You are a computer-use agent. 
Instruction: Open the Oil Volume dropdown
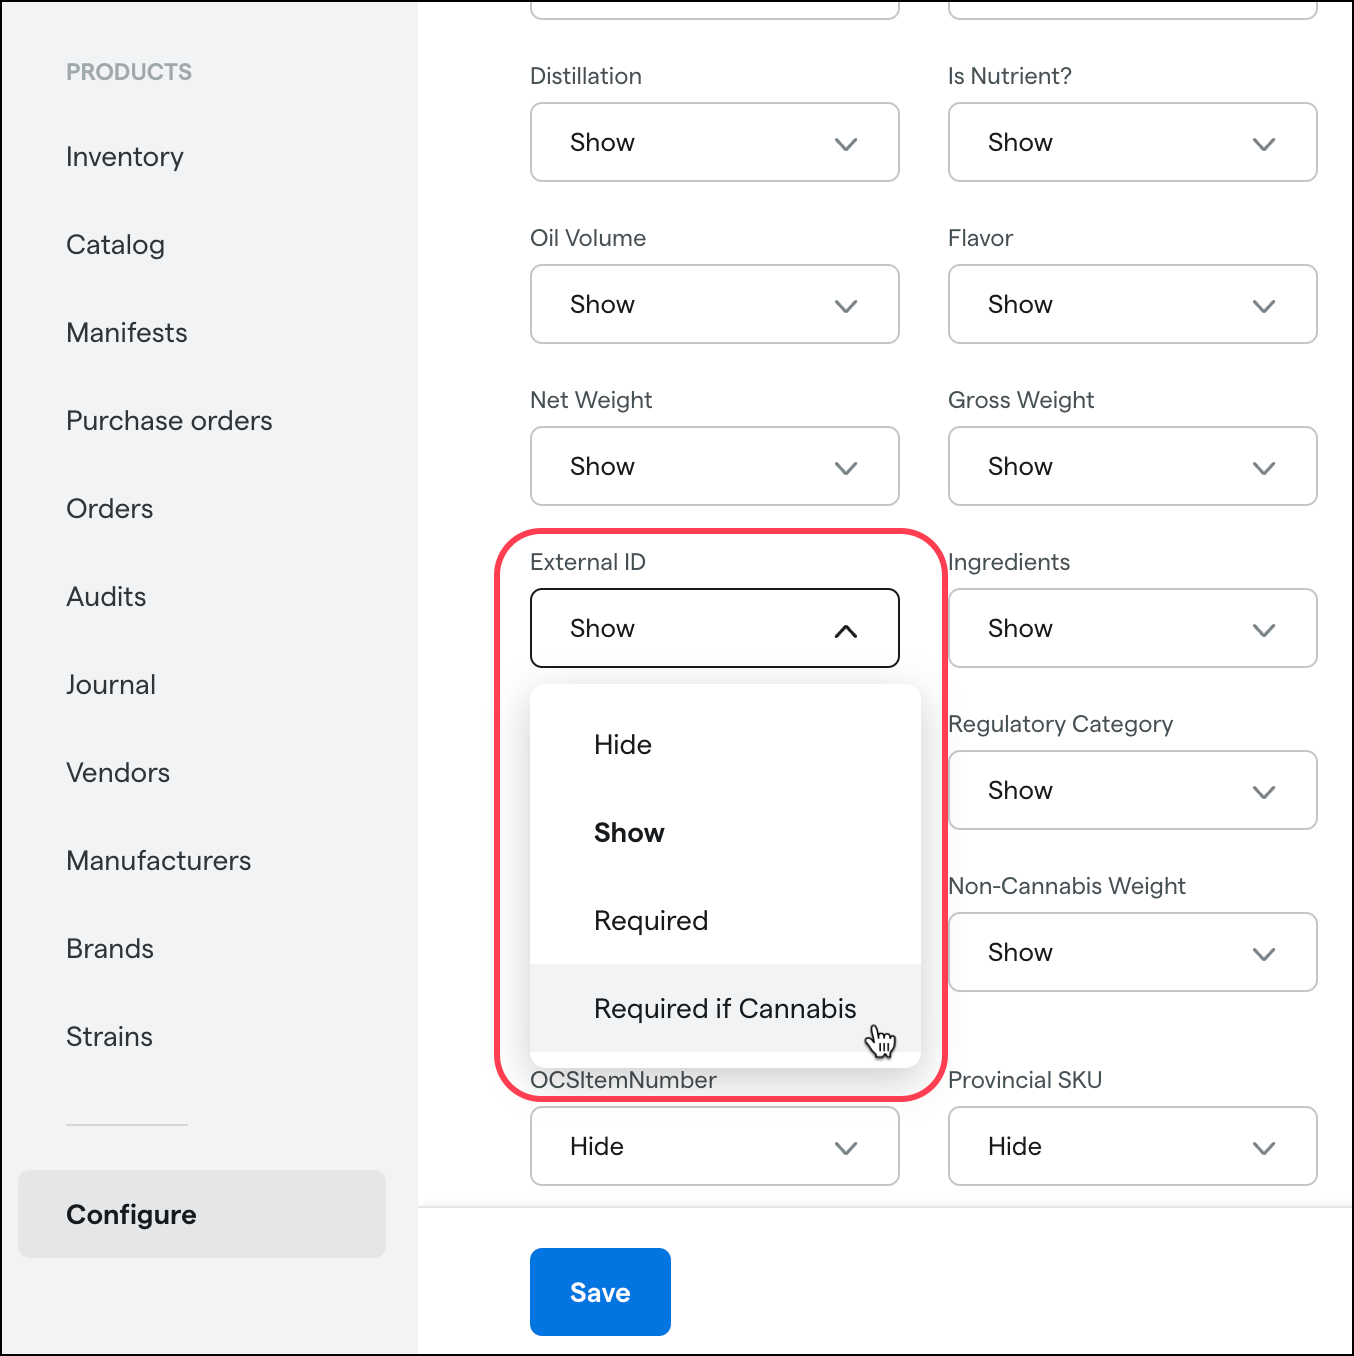[714, 304]
